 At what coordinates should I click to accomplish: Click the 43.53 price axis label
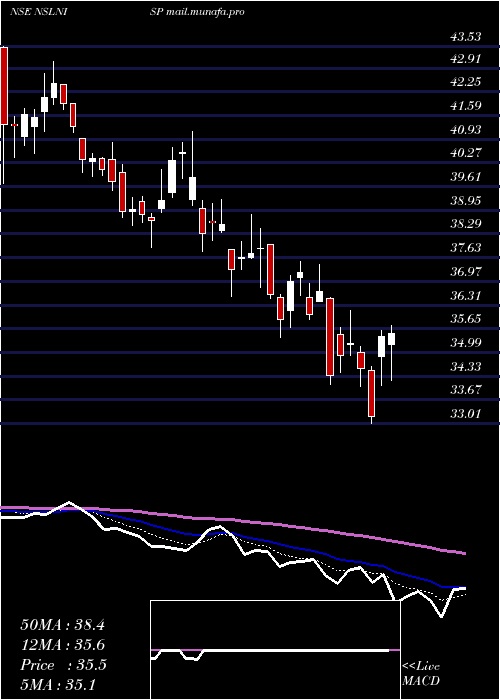tap(466, 37)
